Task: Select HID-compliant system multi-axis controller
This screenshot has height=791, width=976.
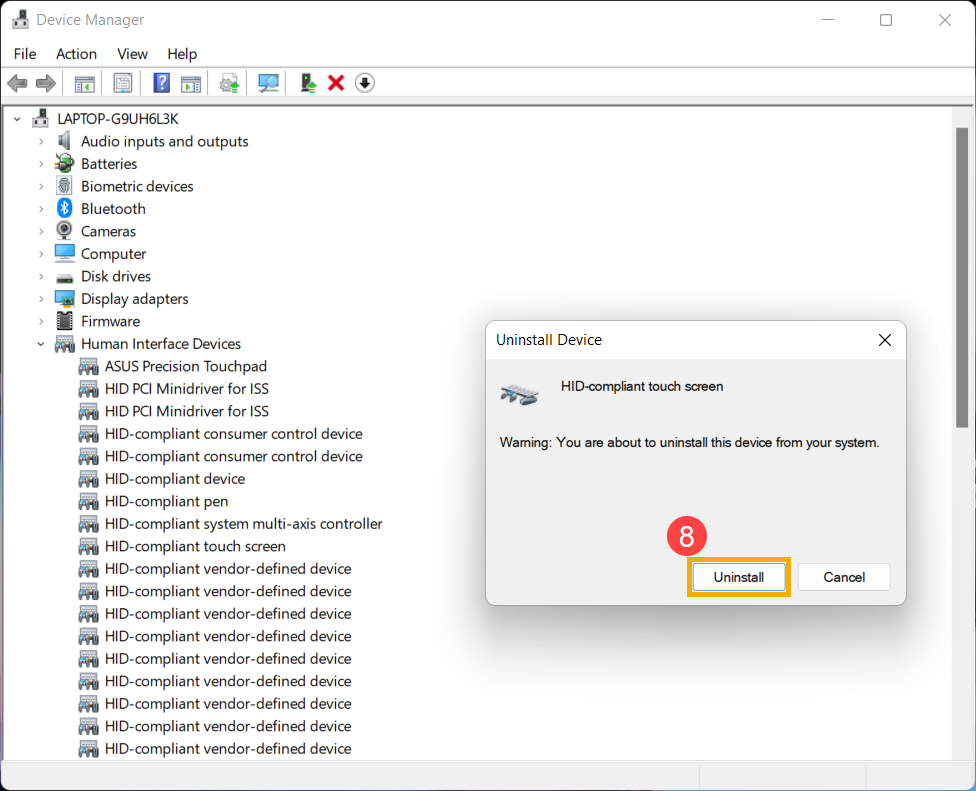Action: (x=243, y=524)
